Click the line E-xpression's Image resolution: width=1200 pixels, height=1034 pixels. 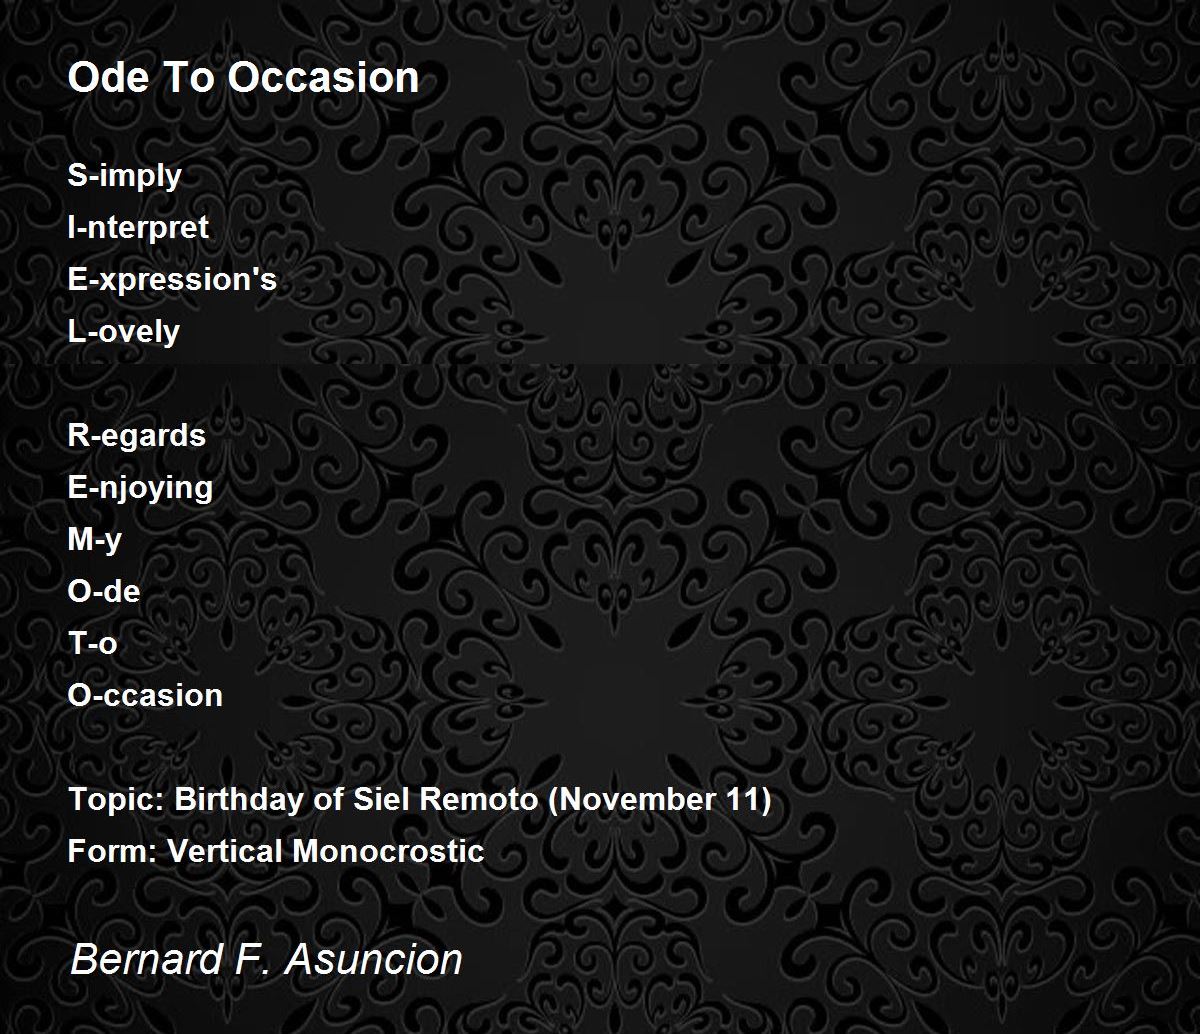[172, 280]
